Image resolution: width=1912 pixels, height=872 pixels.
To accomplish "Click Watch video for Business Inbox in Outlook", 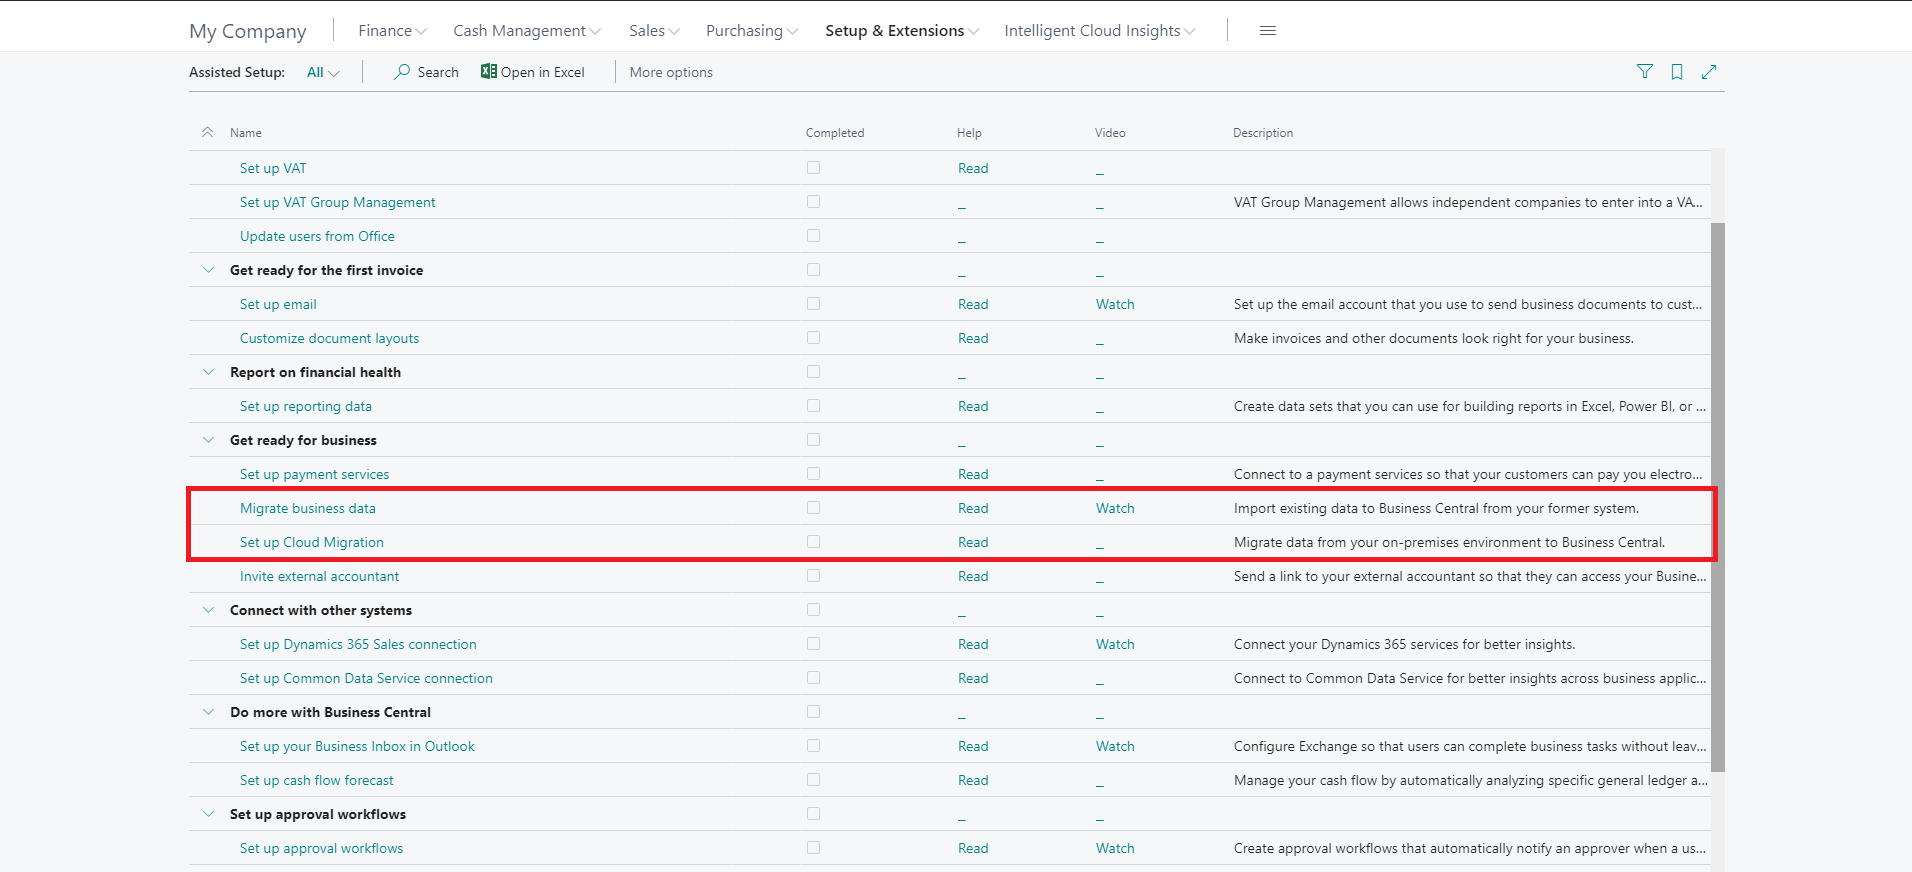I will point(1115,746).
